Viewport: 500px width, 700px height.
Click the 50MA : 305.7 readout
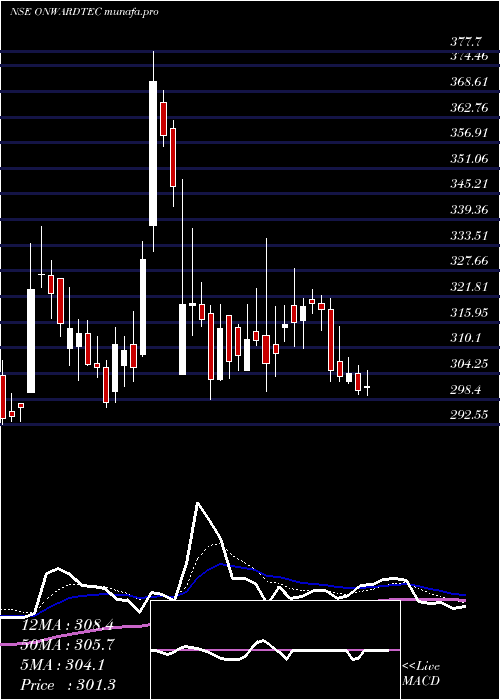(x=68, y=645)
